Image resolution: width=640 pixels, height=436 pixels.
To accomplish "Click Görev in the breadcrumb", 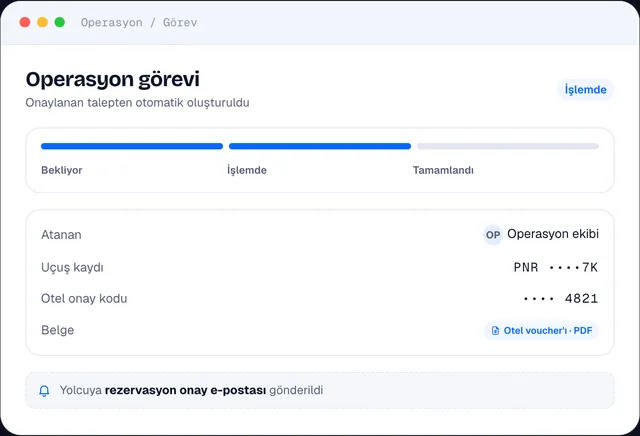I will [180, 22].
